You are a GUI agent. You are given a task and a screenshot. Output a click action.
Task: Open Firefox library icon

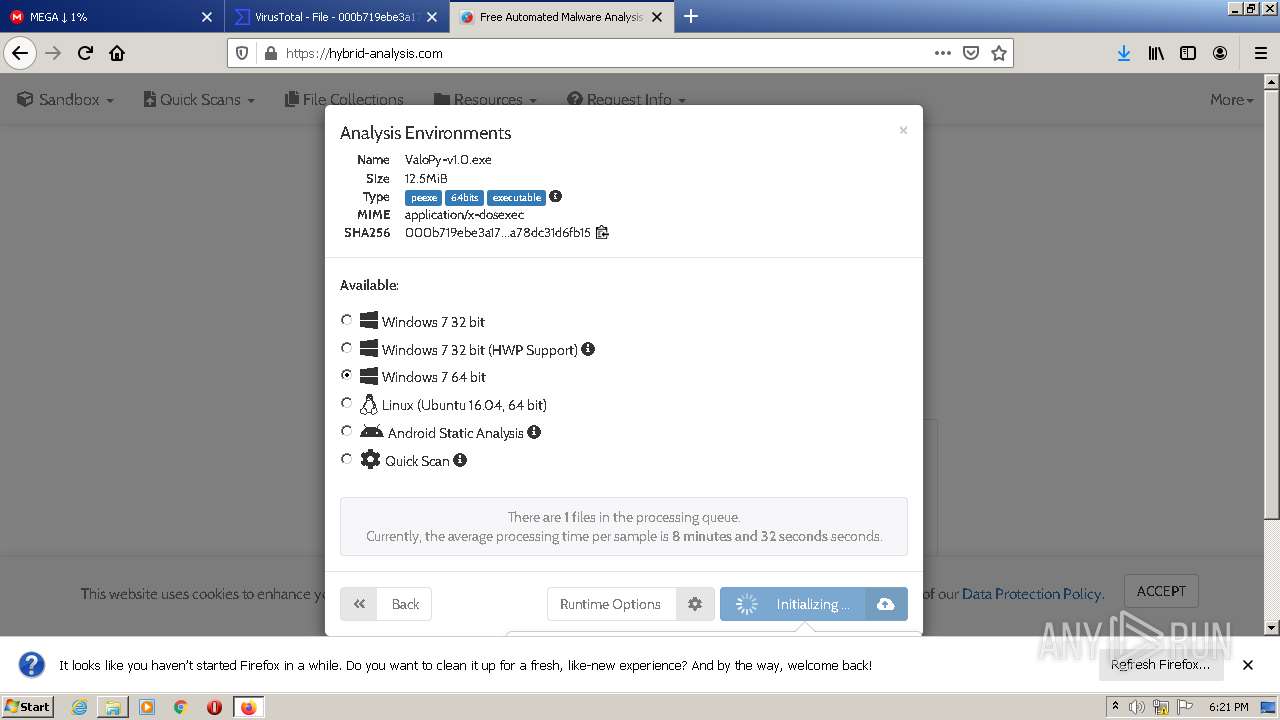[x=1156, y=53]
